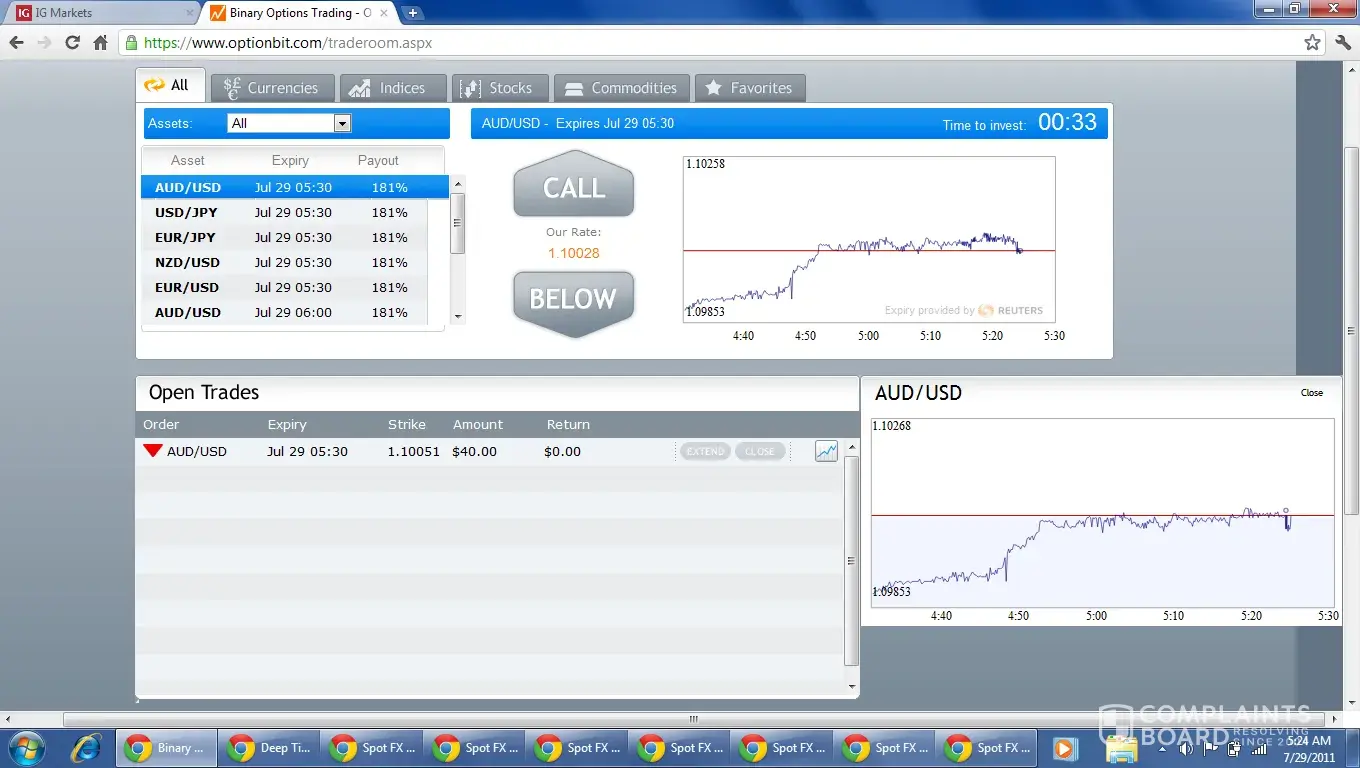Click the Windows Start orb
The height and width of the screenshot is (768, 1360).
(26, 748)
